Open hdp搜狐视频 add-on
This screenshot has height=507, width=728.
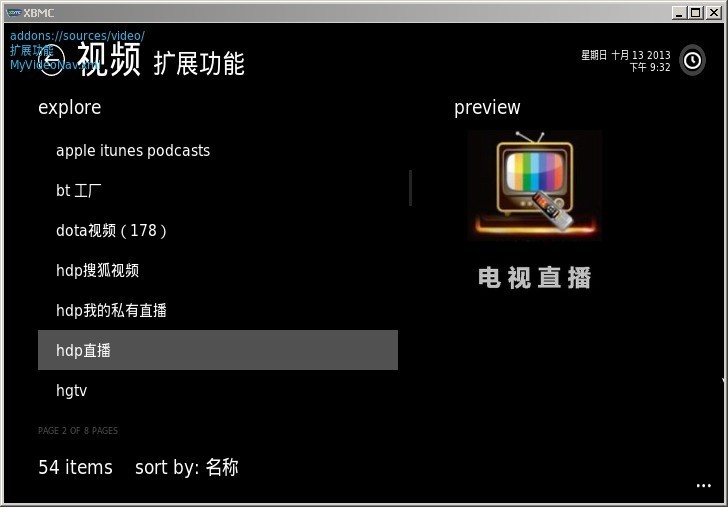[x=218, y=270]
